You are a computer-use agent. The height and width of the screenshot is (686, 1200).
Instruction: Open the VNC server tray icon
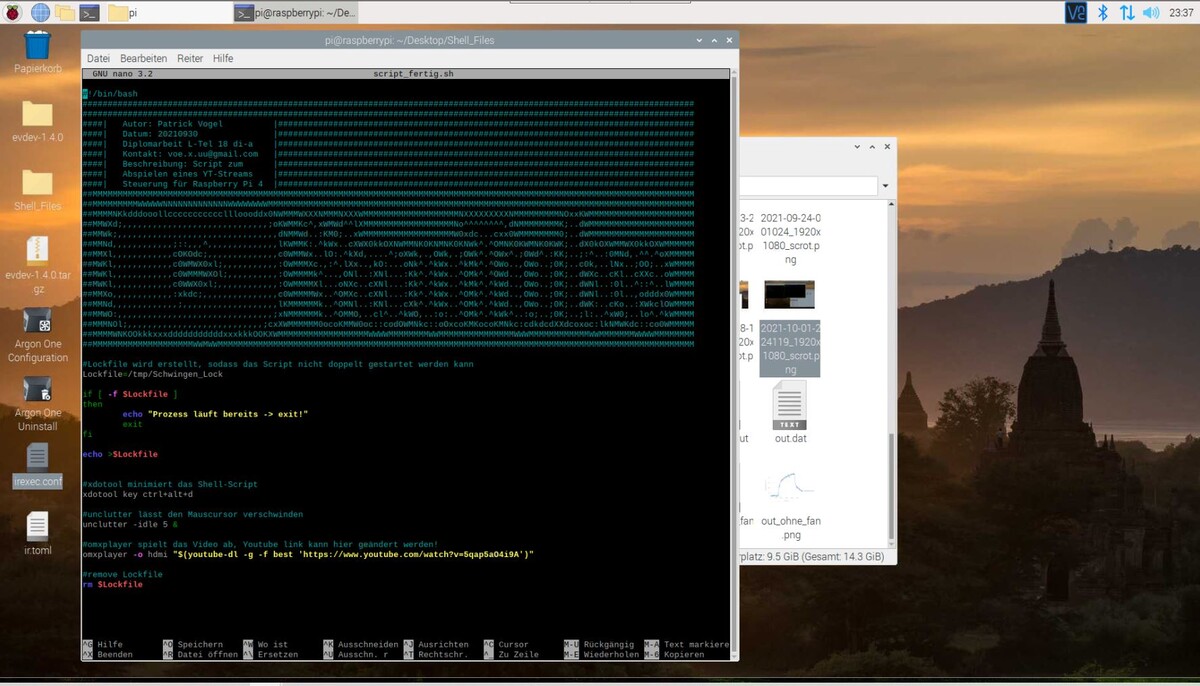pos(1075,13)
